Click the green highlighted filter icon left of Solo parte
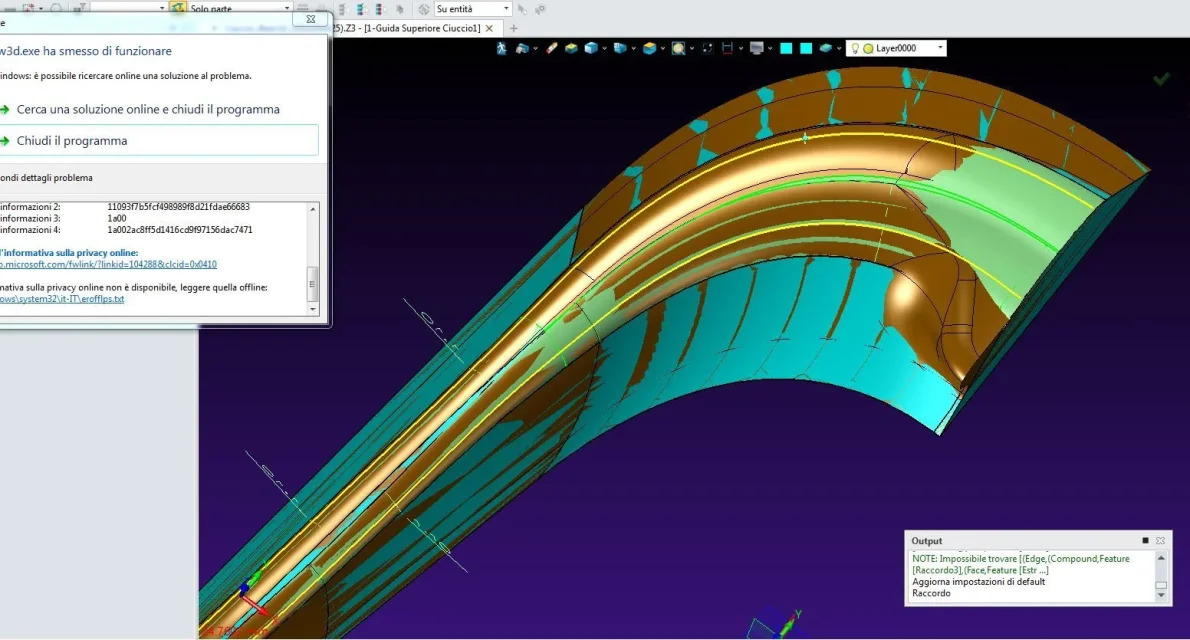 pos(178,8)
